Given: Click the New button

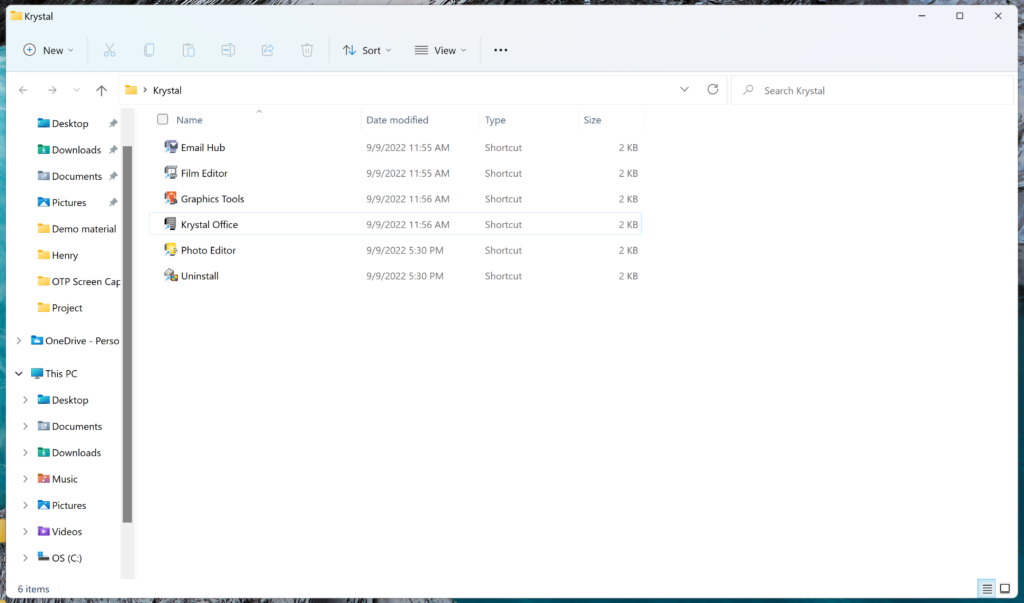Looking at the screenshot, I should (x=48, y=50).
